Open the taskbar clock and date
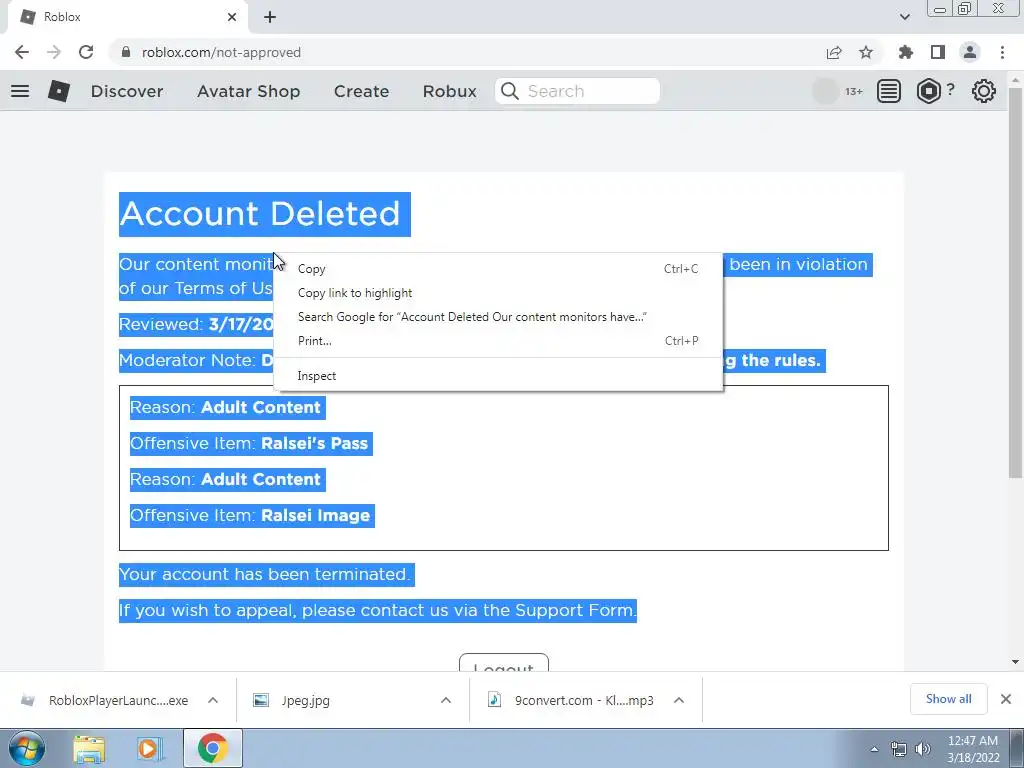The width and height of the screenshot is (1024, 768). 973,749
